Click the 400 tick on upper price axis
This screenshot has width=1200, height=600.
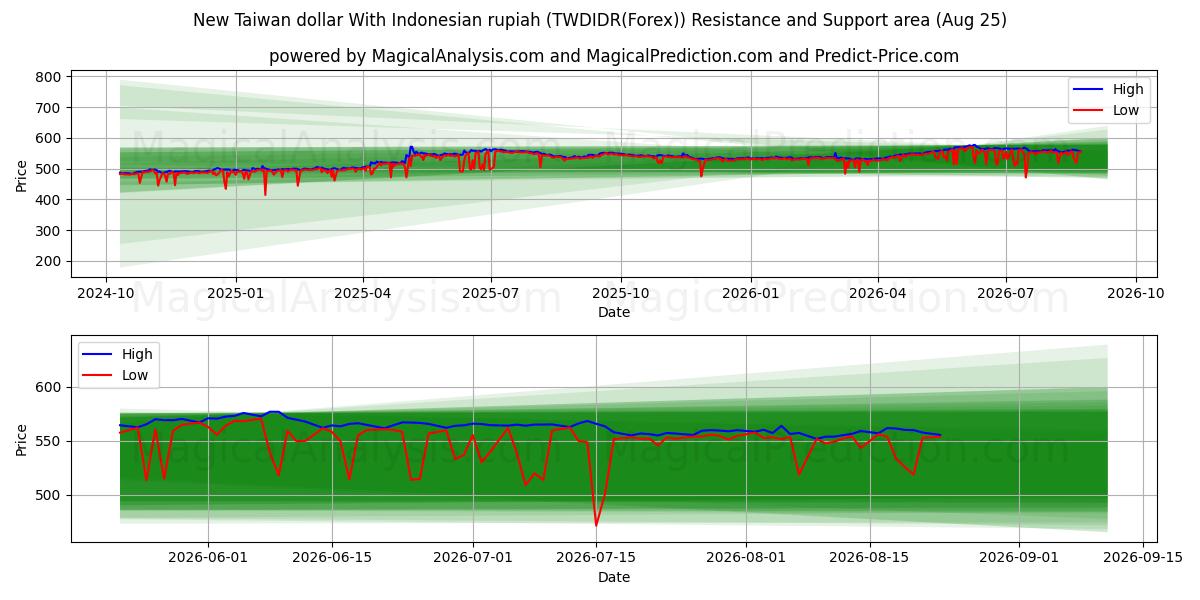point(48,200)
